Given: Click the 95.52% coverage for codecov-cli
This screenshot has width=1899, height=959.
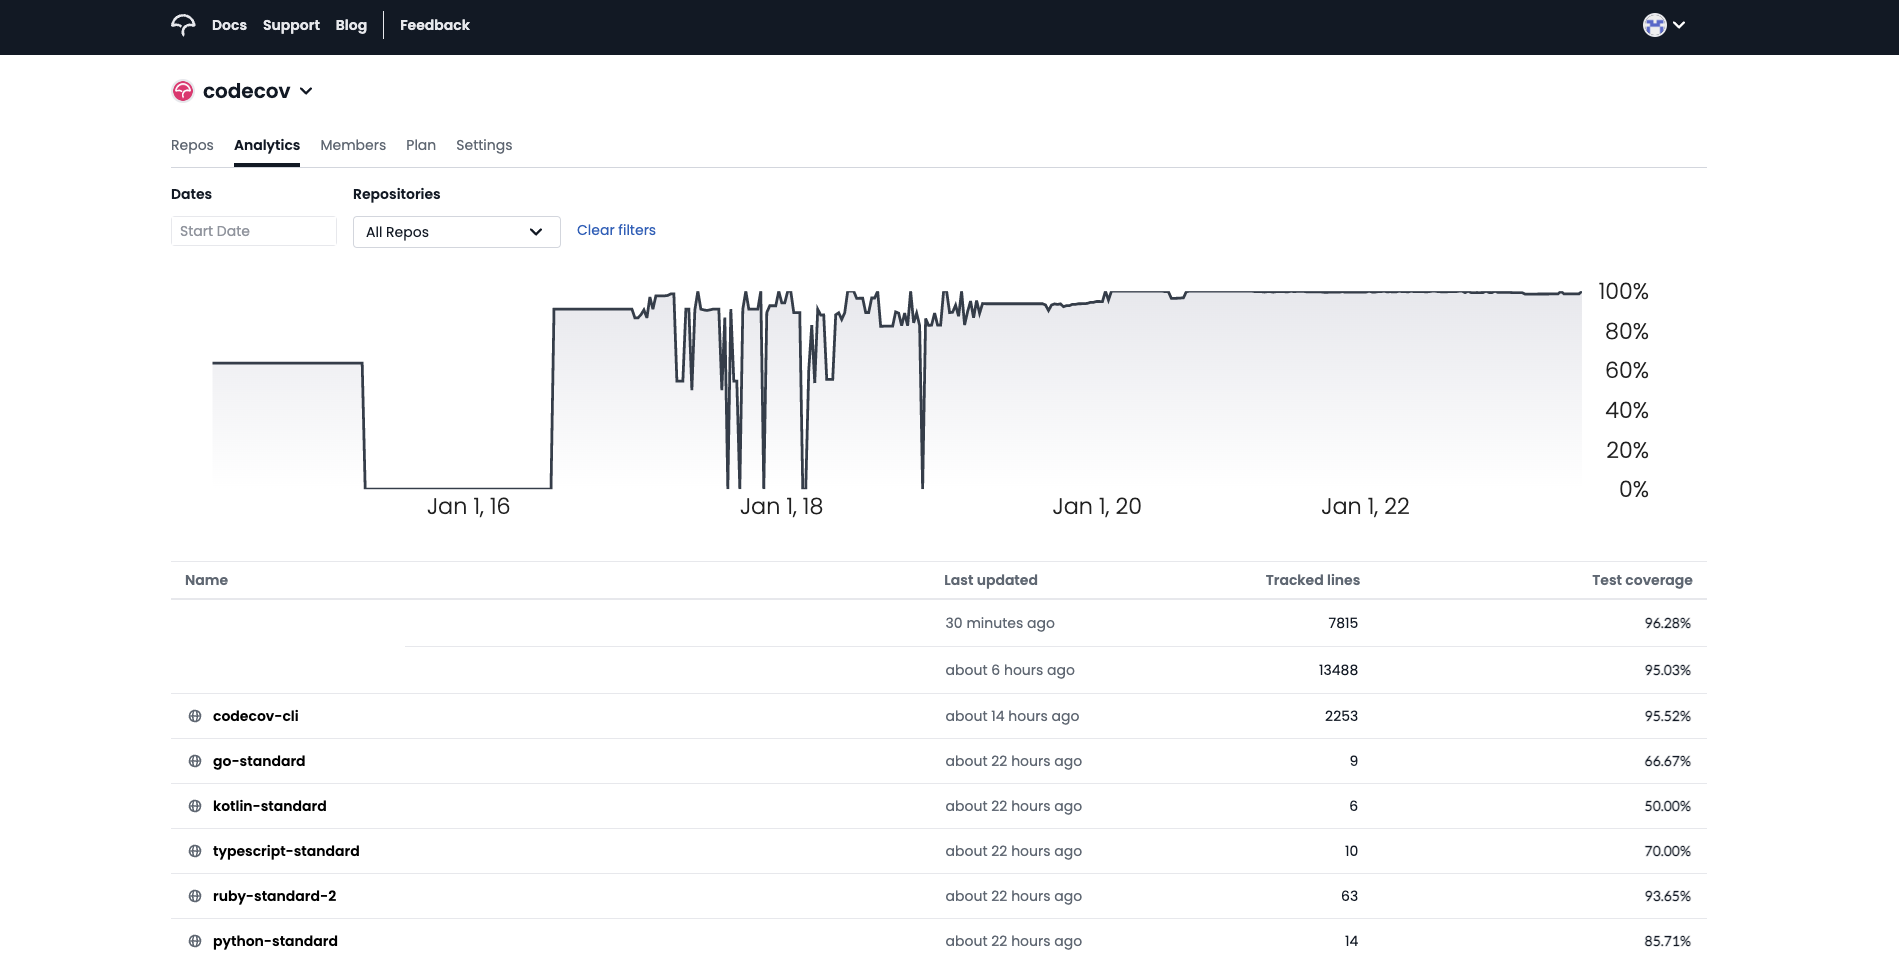Looking at the screenshot, I should pos(1667,716).
